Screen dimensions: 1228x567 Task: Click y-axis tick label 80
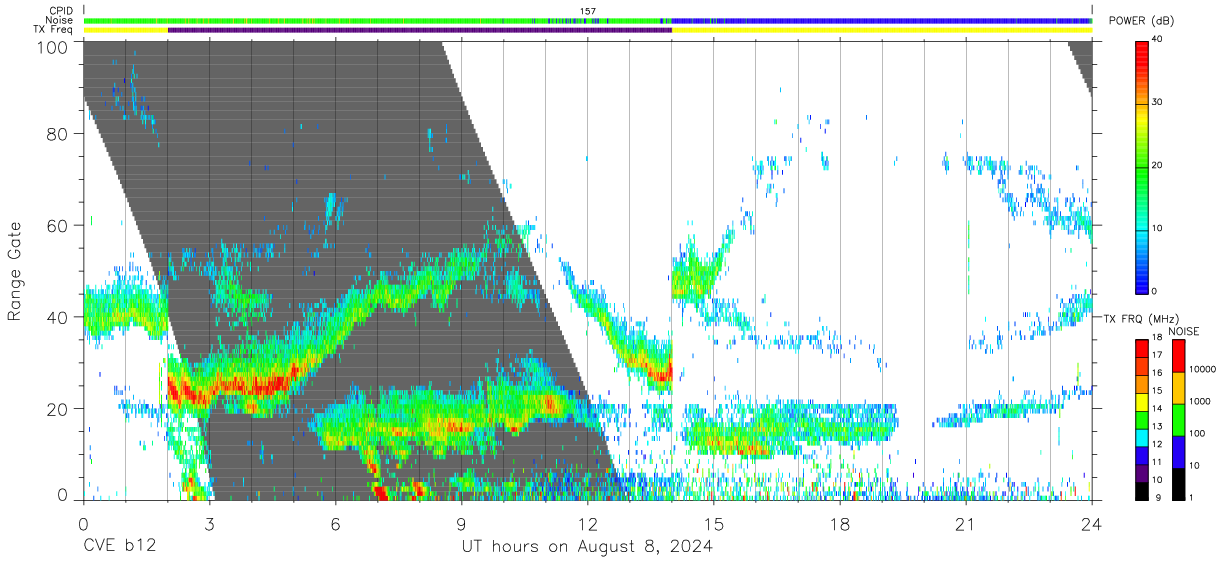point(56,134)
